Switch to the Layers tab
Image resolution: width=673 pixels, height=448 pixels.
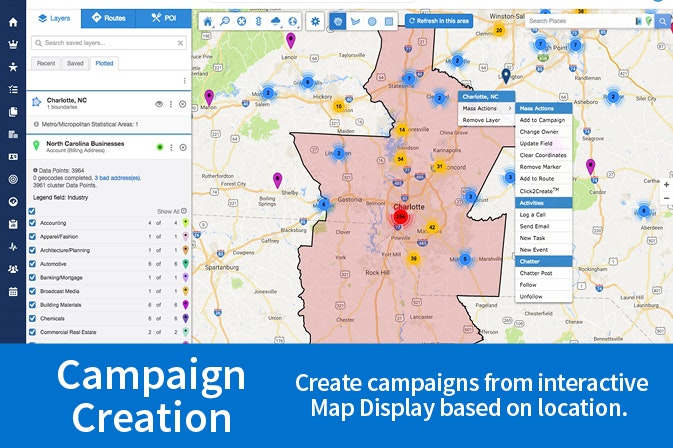click(54, 18)
